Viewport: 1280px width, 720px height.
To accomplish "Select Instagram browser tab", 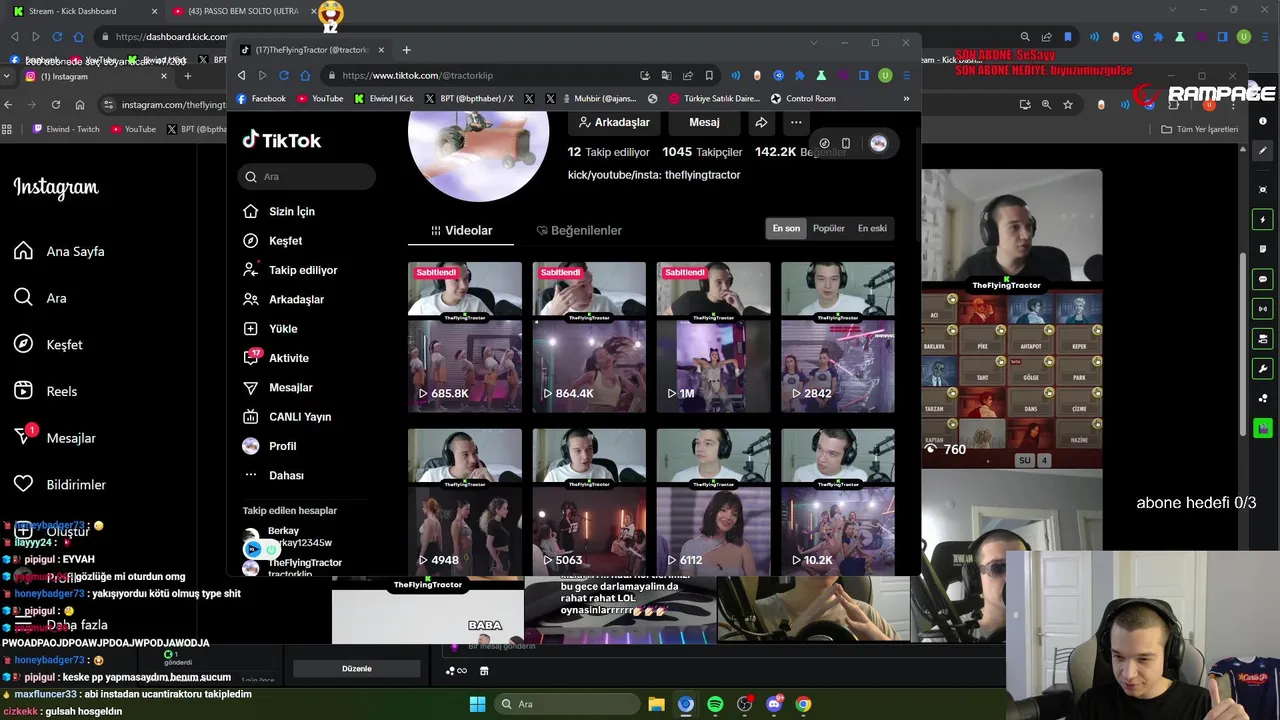I will (95, 76).
